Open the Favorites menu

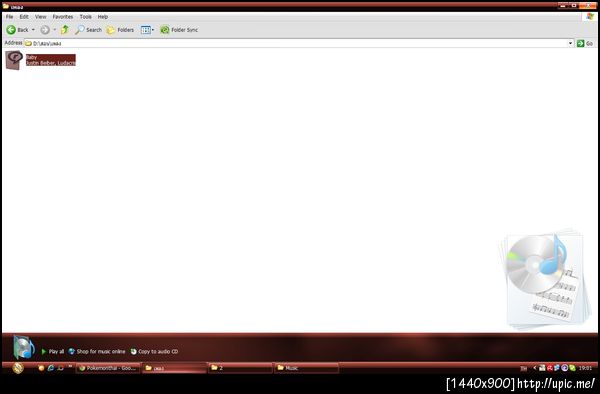63,17
